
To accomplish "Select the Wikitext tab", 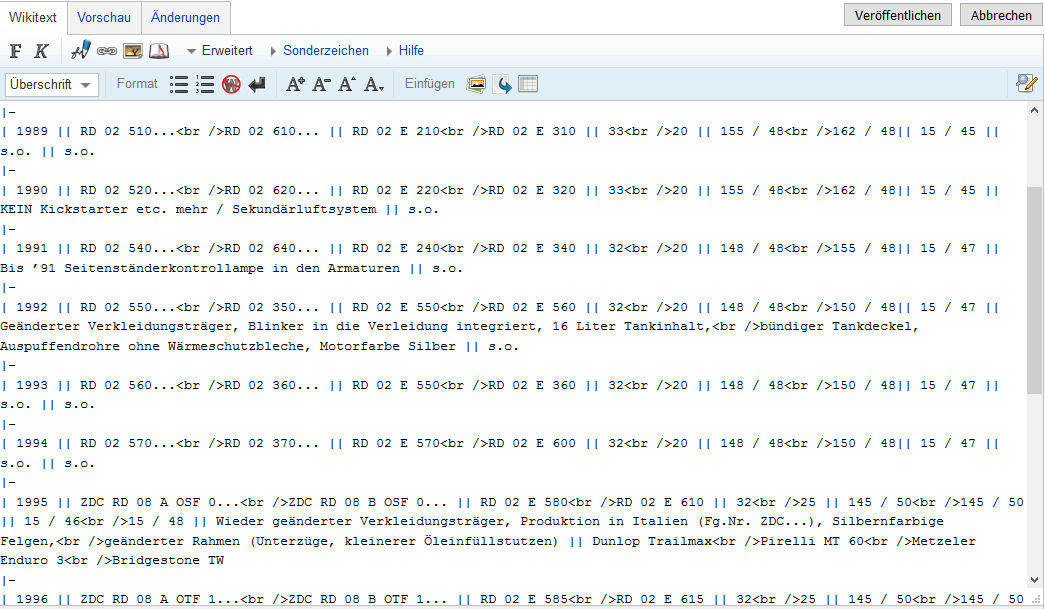I will tap(33, 17).
